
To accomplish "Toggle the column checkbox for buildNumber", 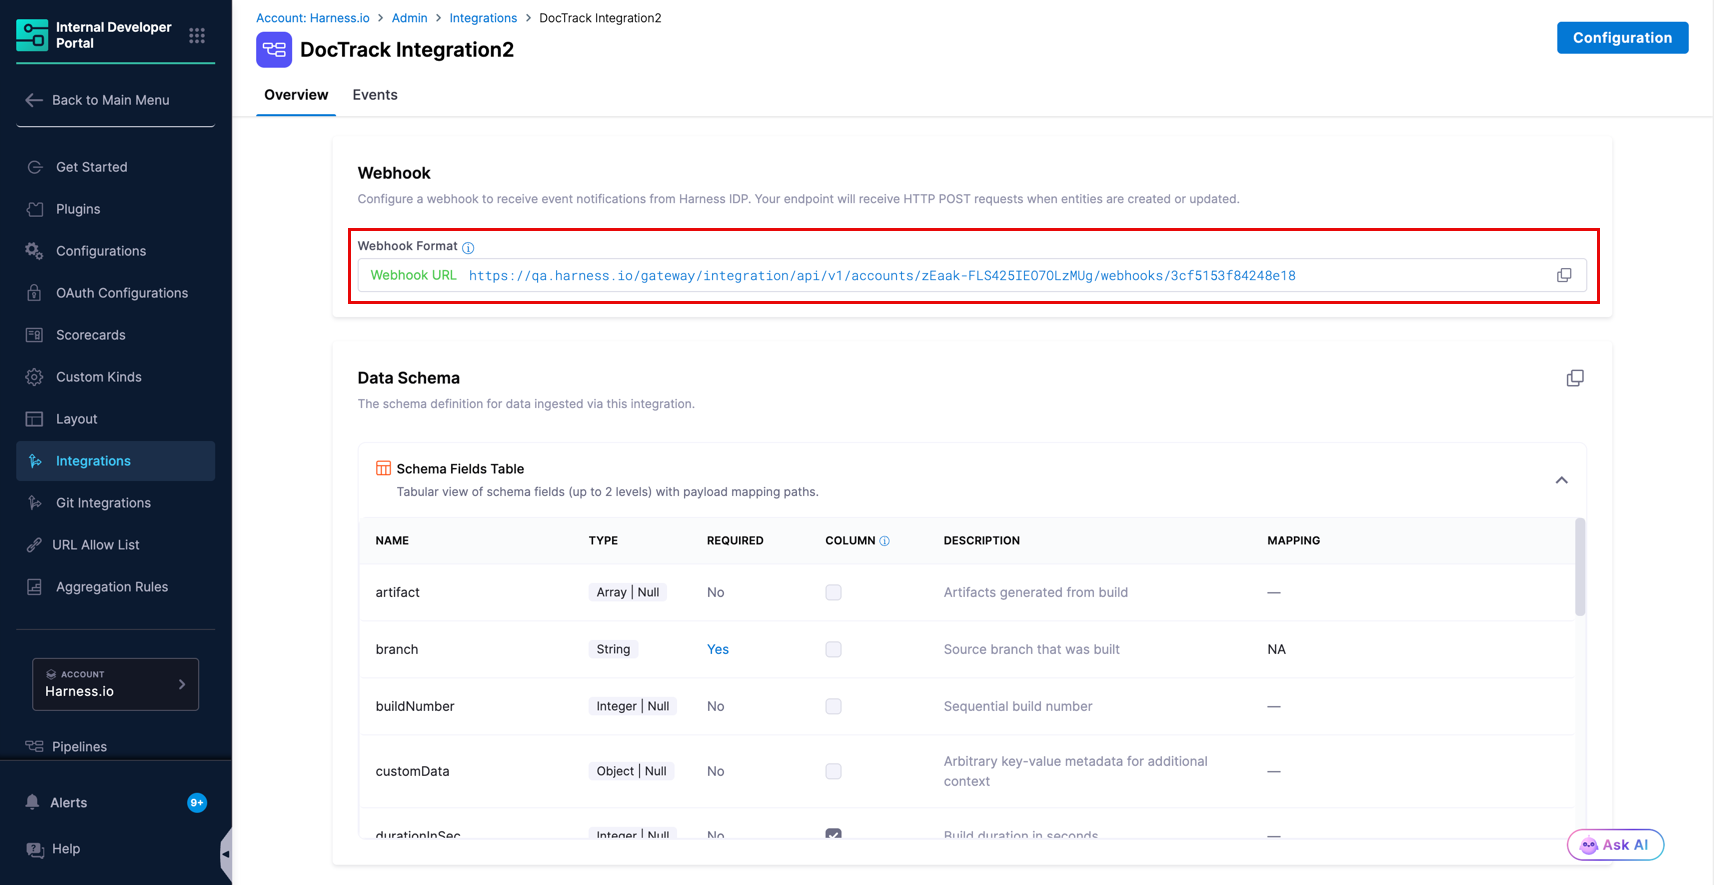I will (833, 706).
